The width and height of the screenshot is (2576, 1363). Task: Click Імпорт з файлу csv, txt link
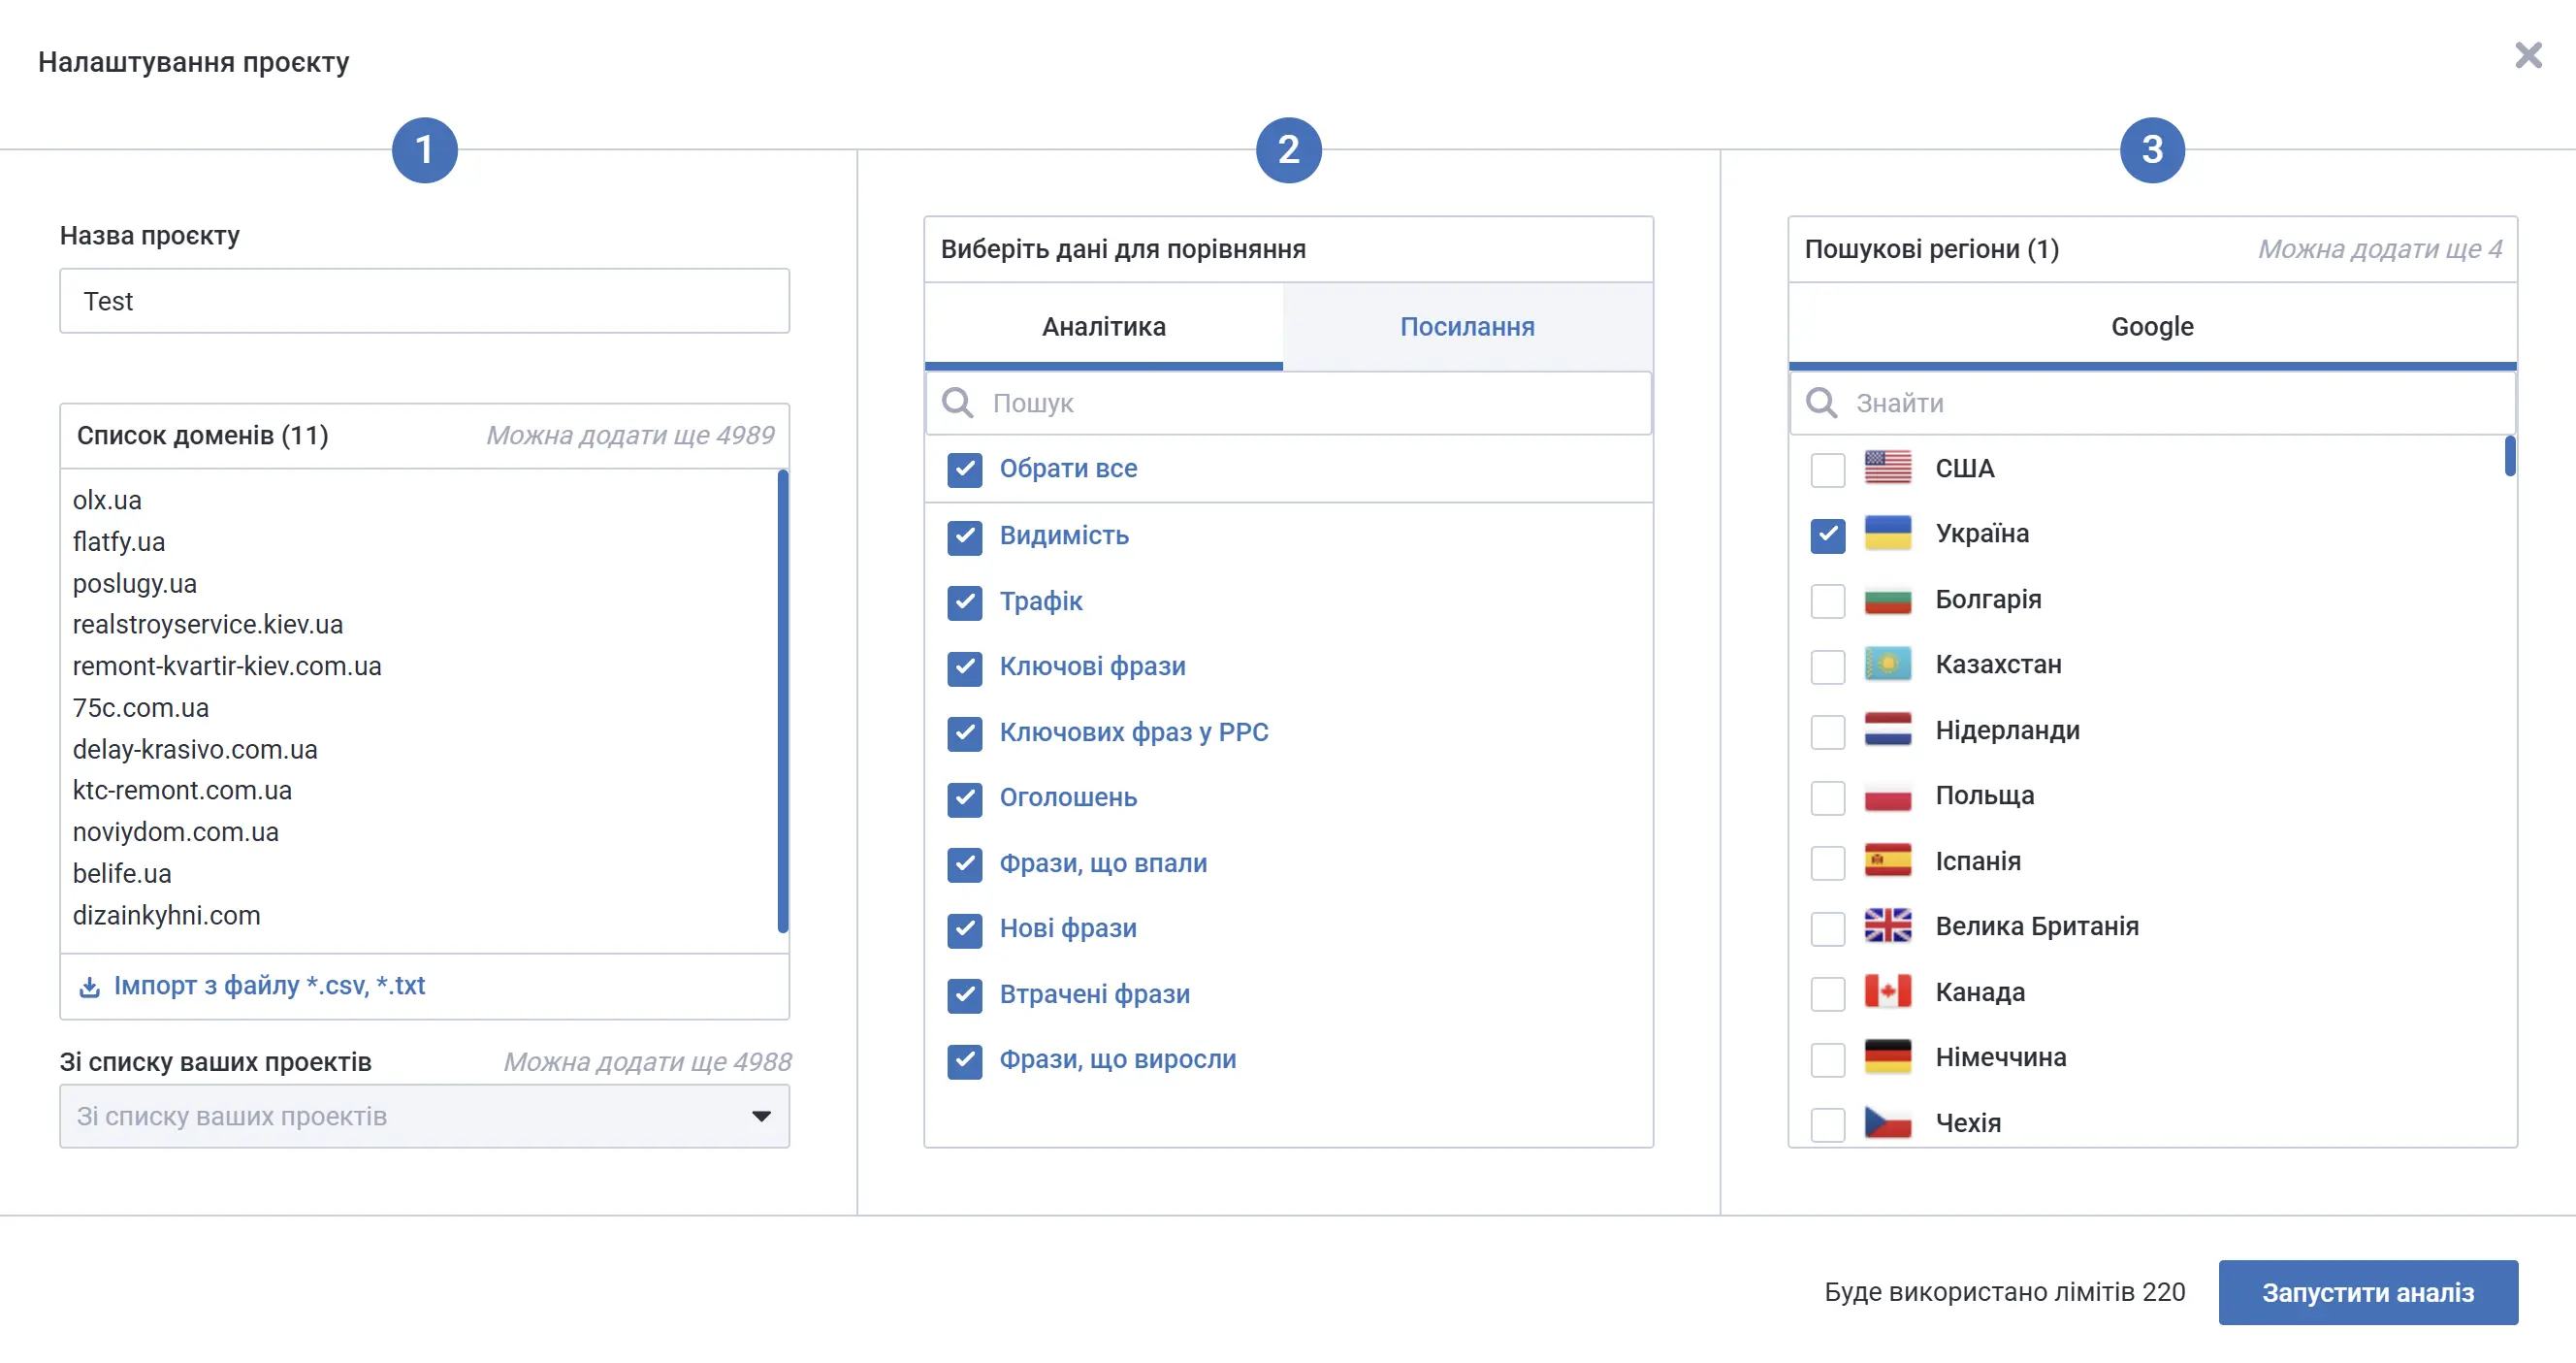point(269,986)
